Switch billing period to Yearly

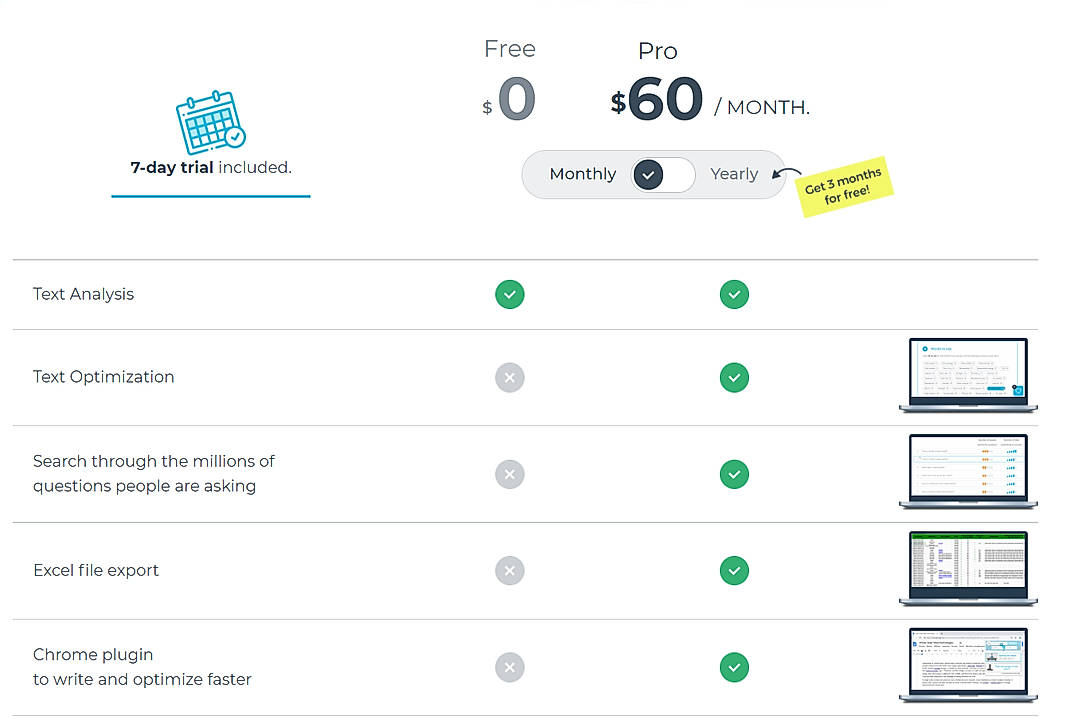pyautogui.click(x=735, y=173)
